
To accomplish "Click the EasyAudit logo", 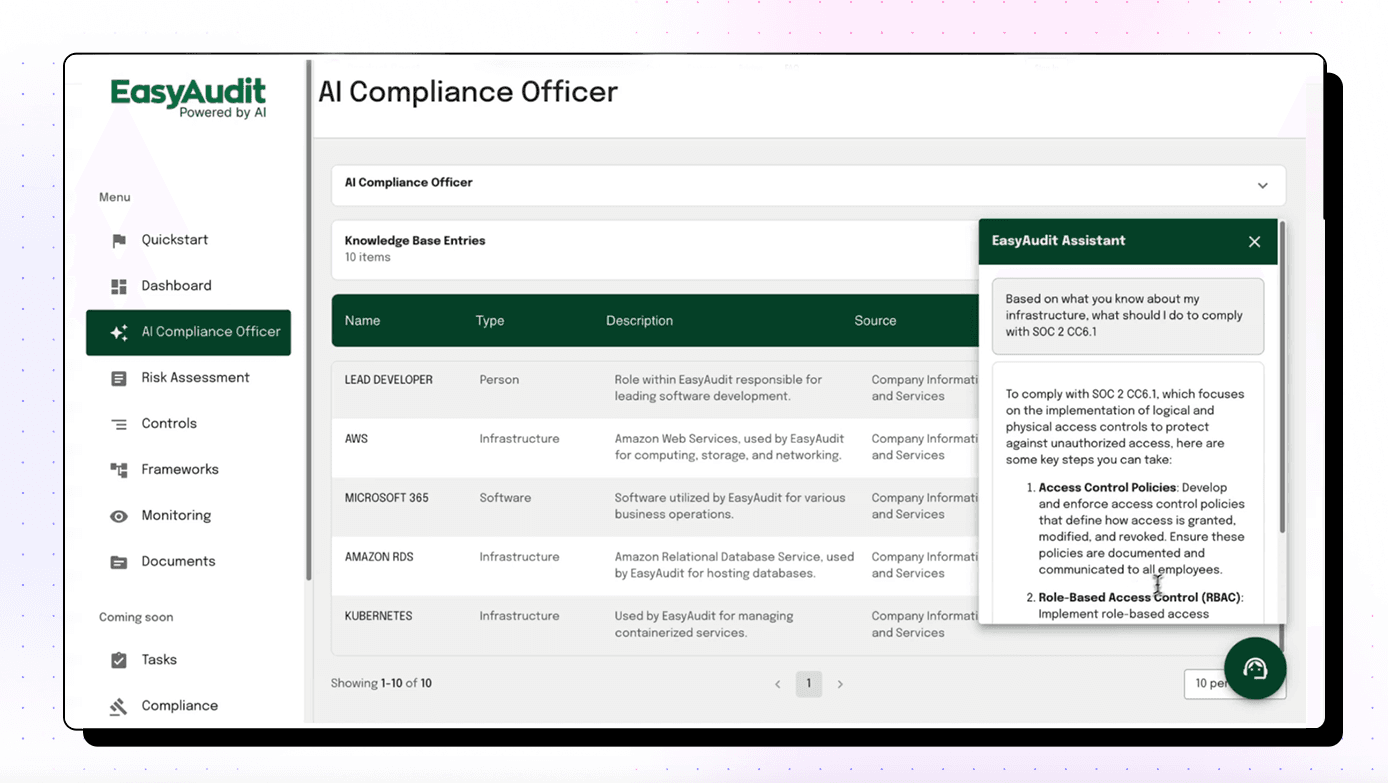I will tap(189, 99).
